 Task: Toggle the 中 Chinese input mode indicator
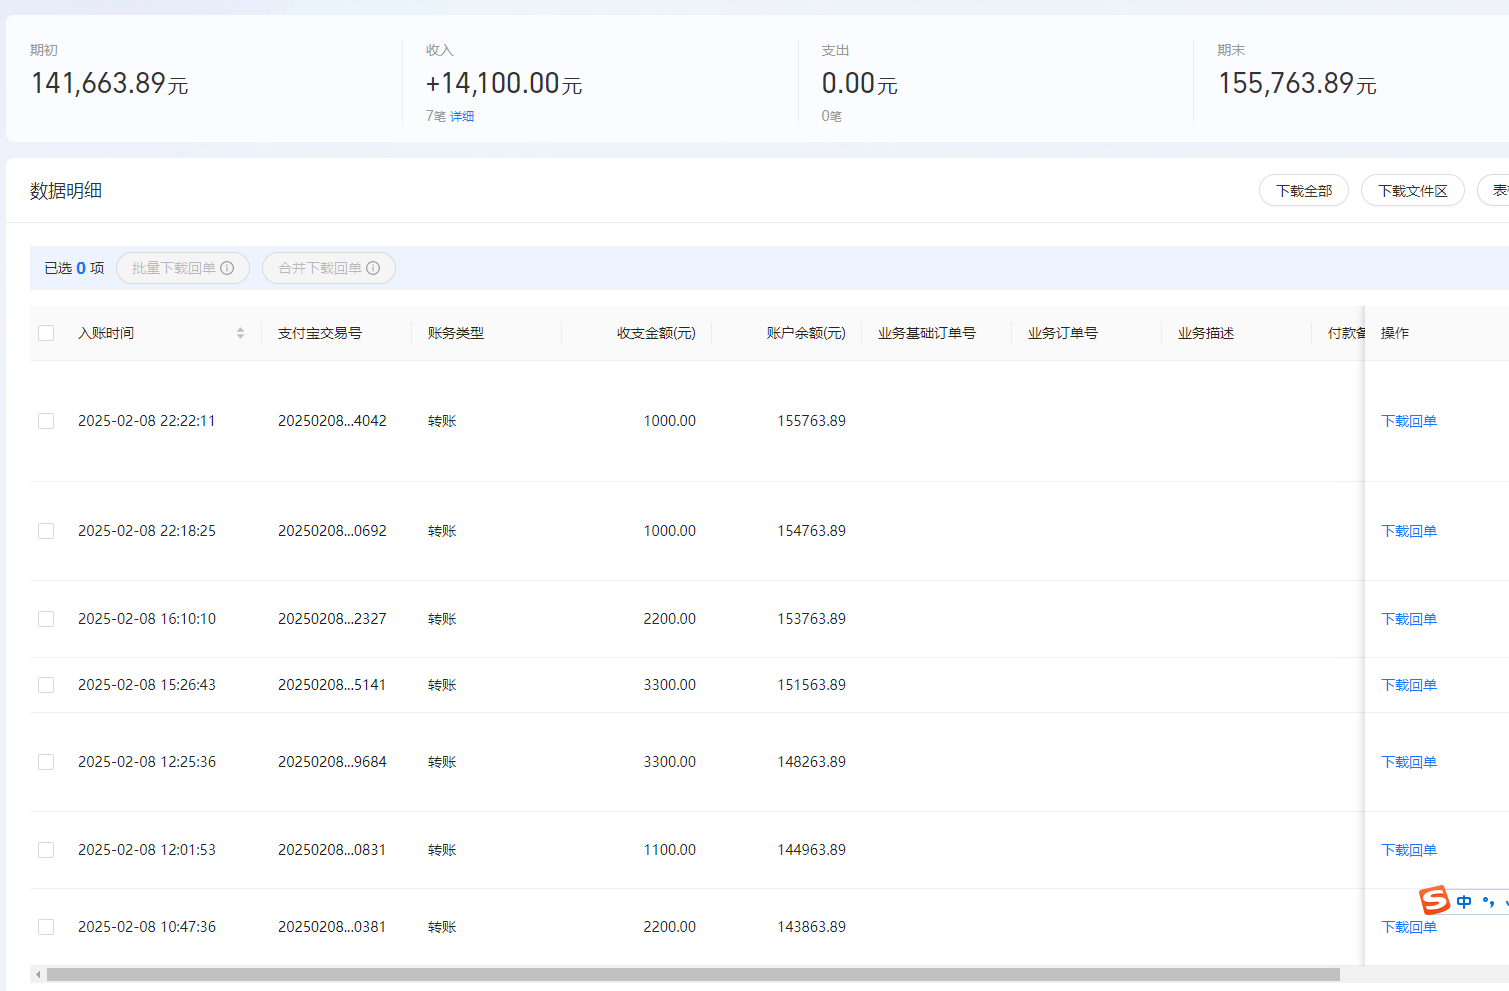tap(1464, 902)
